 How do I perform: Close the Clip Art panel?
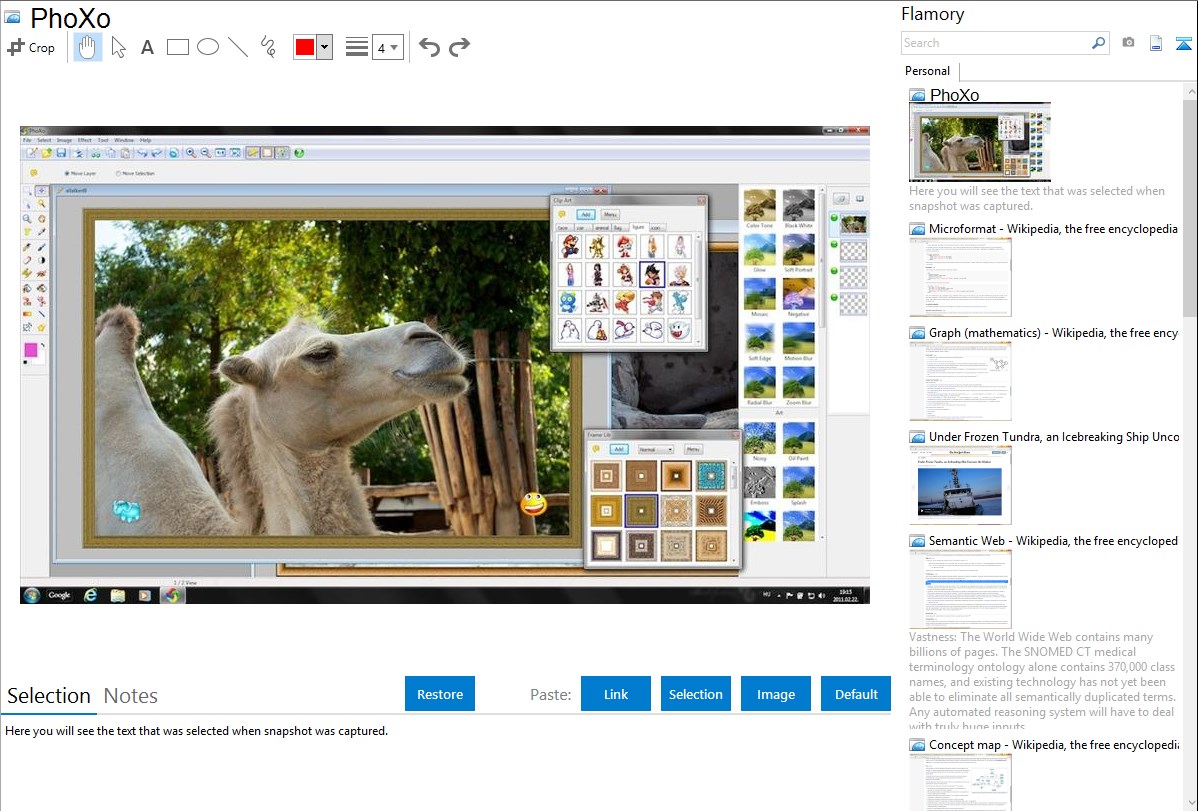(x=701, y=200)
